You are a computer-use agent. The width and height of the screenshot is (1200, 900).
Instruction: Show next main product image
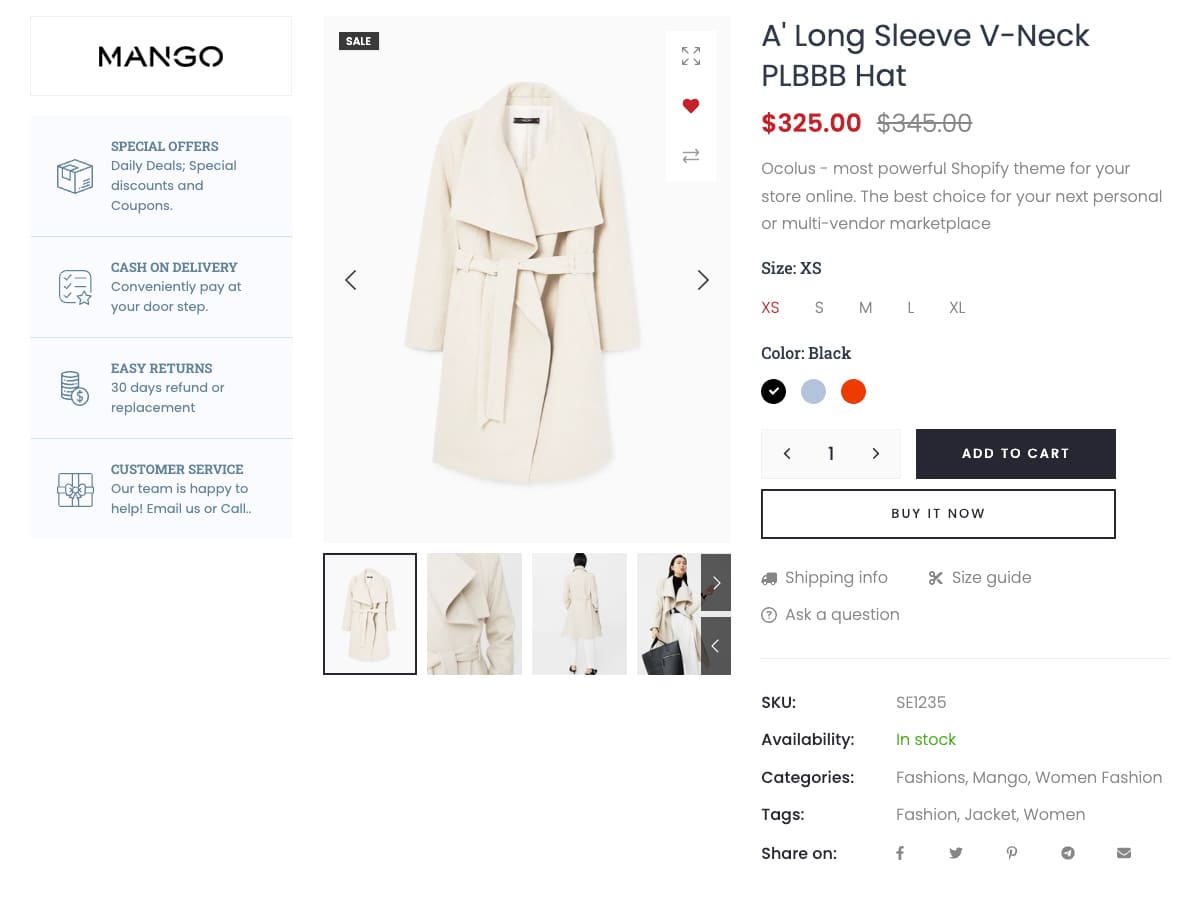(x=703, y=280)
